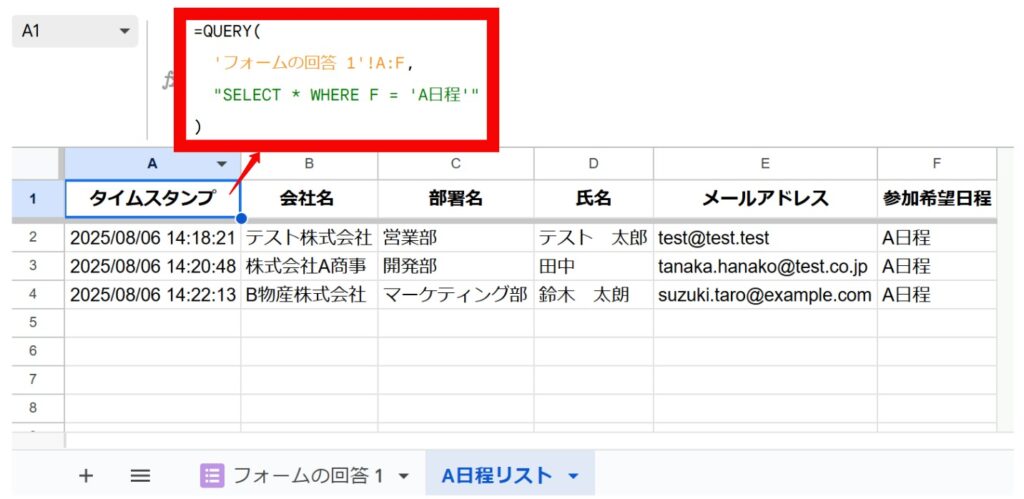Select A日程 cell in tanaka.hanako row

(936, 266)
